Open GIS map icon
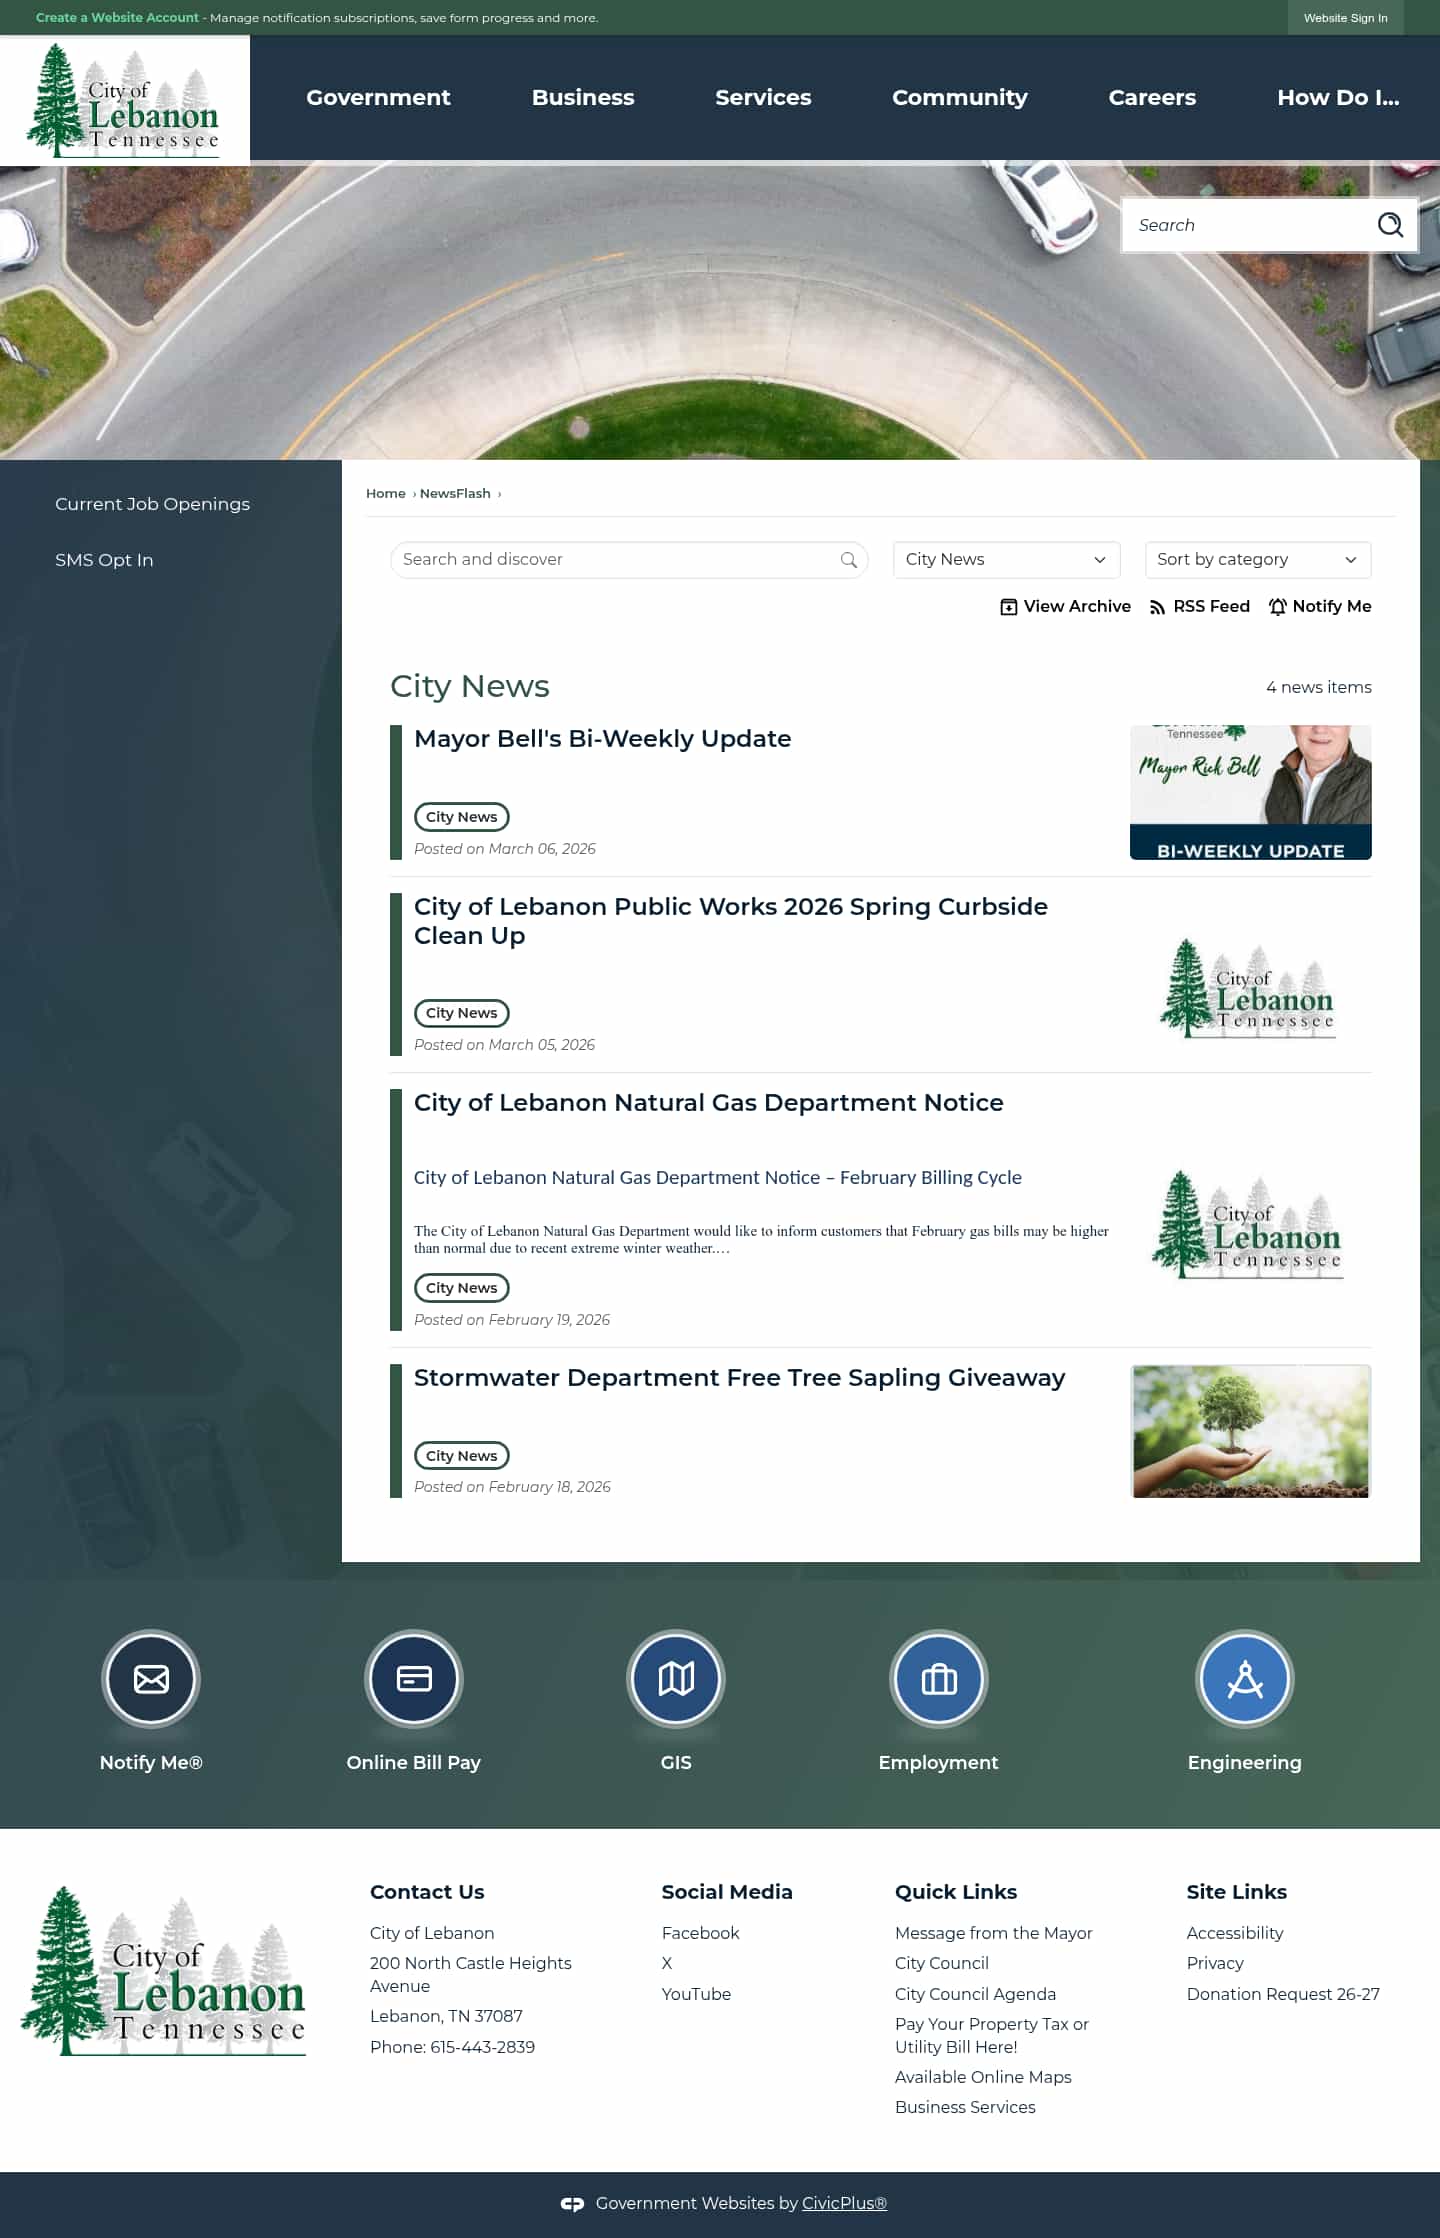 pos(676,1679)
